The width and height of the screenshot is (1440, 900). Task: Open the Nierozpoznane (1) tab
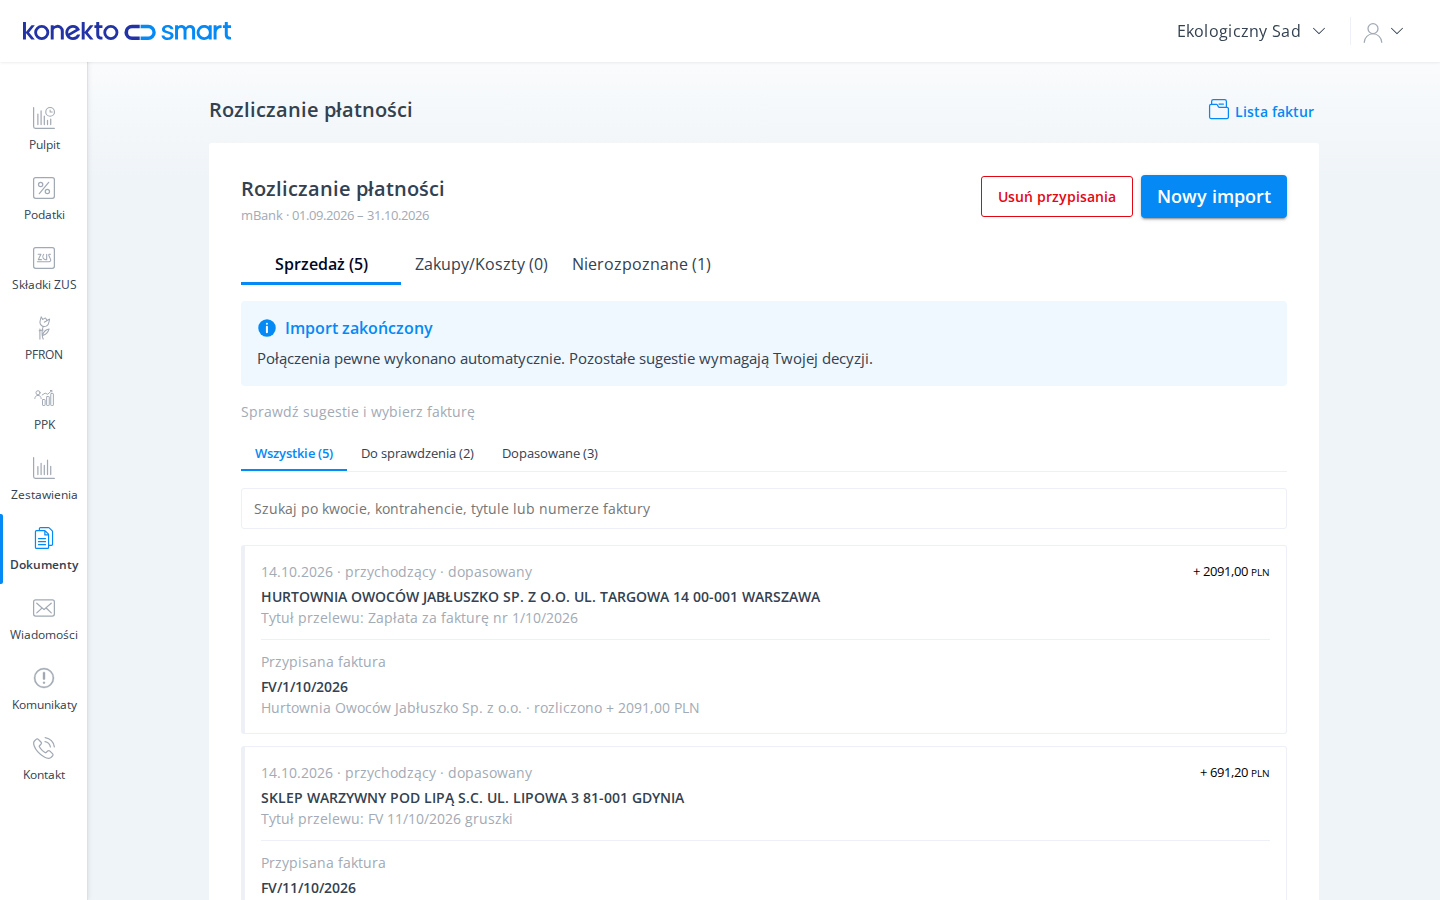coord(642,264)
